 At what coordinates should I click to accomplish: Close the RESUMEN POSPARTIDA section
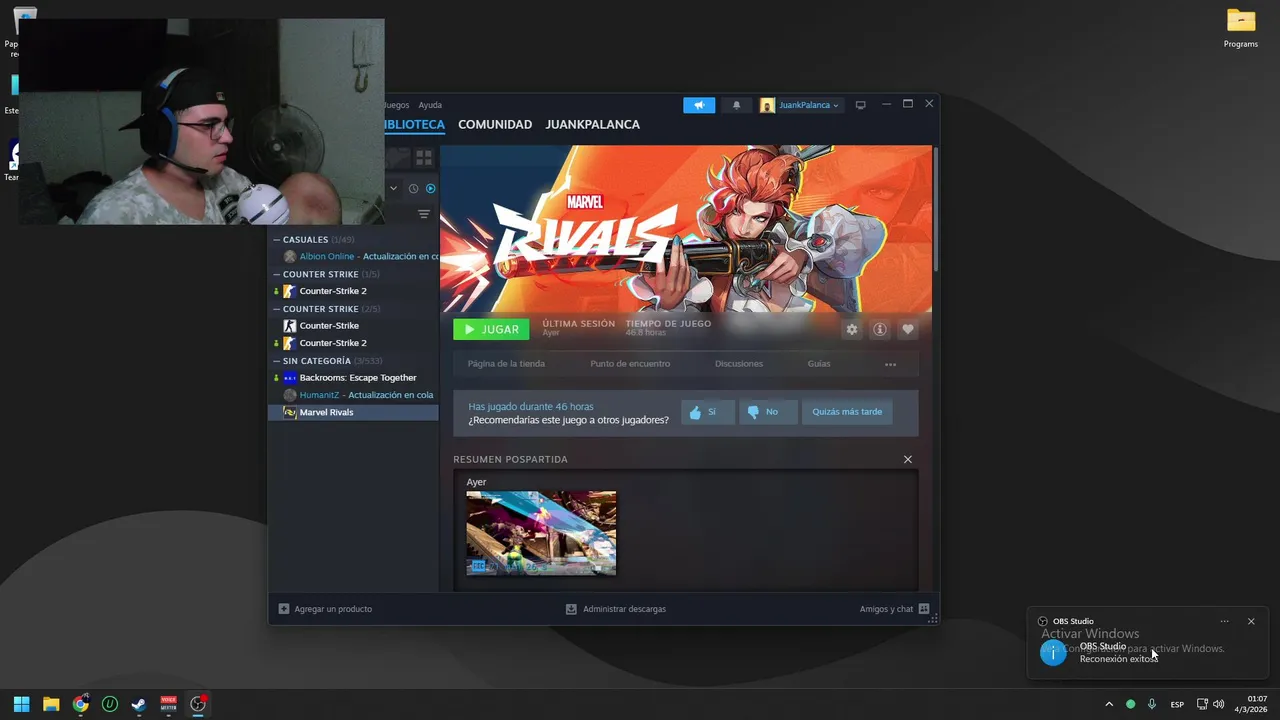(908, 459)
